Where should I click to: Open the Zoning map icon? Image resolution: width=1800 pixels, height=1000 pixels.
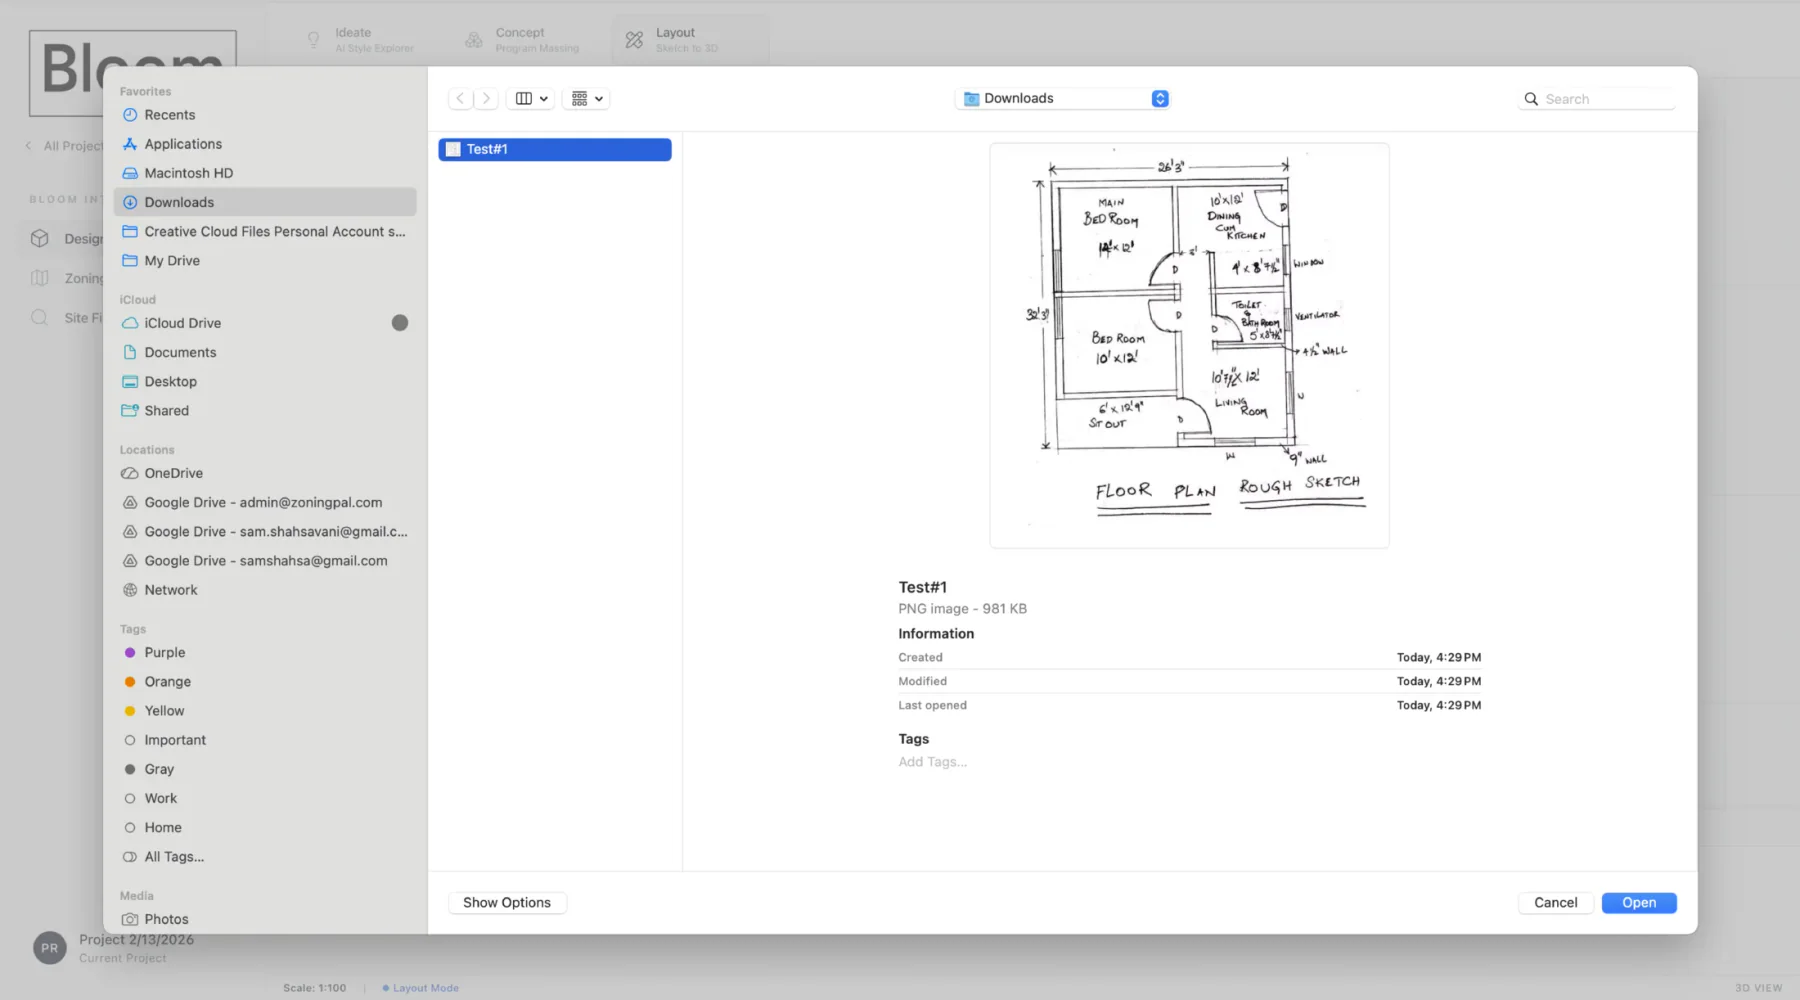click(39, 278)
